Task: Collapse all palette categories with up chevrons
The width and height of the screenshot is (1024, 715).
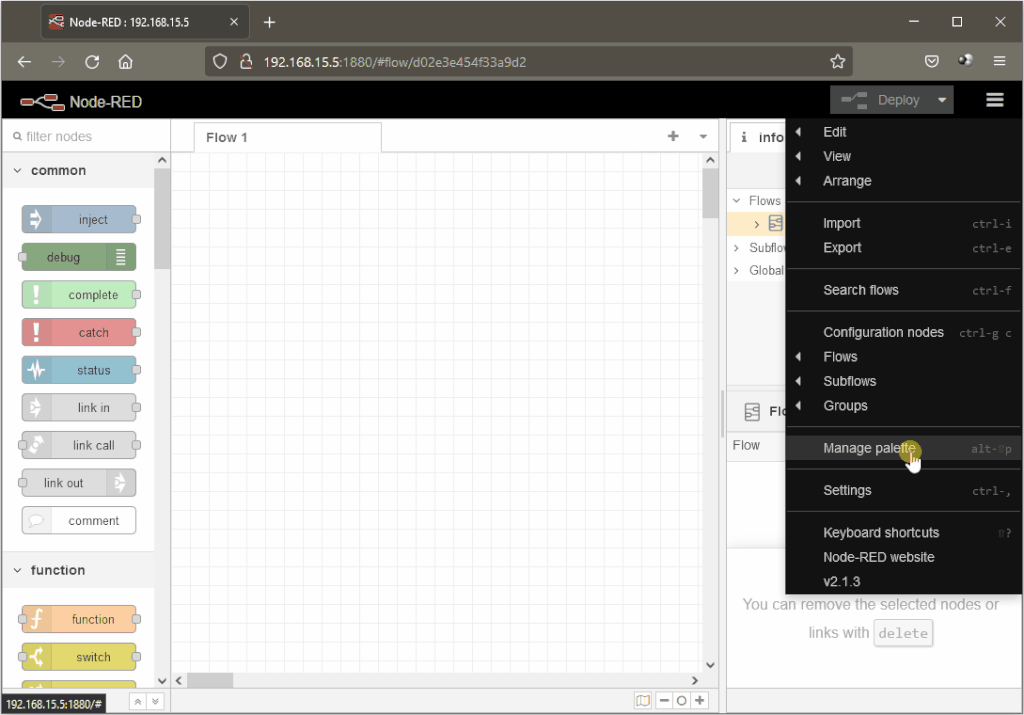Action: coord(137,702)
